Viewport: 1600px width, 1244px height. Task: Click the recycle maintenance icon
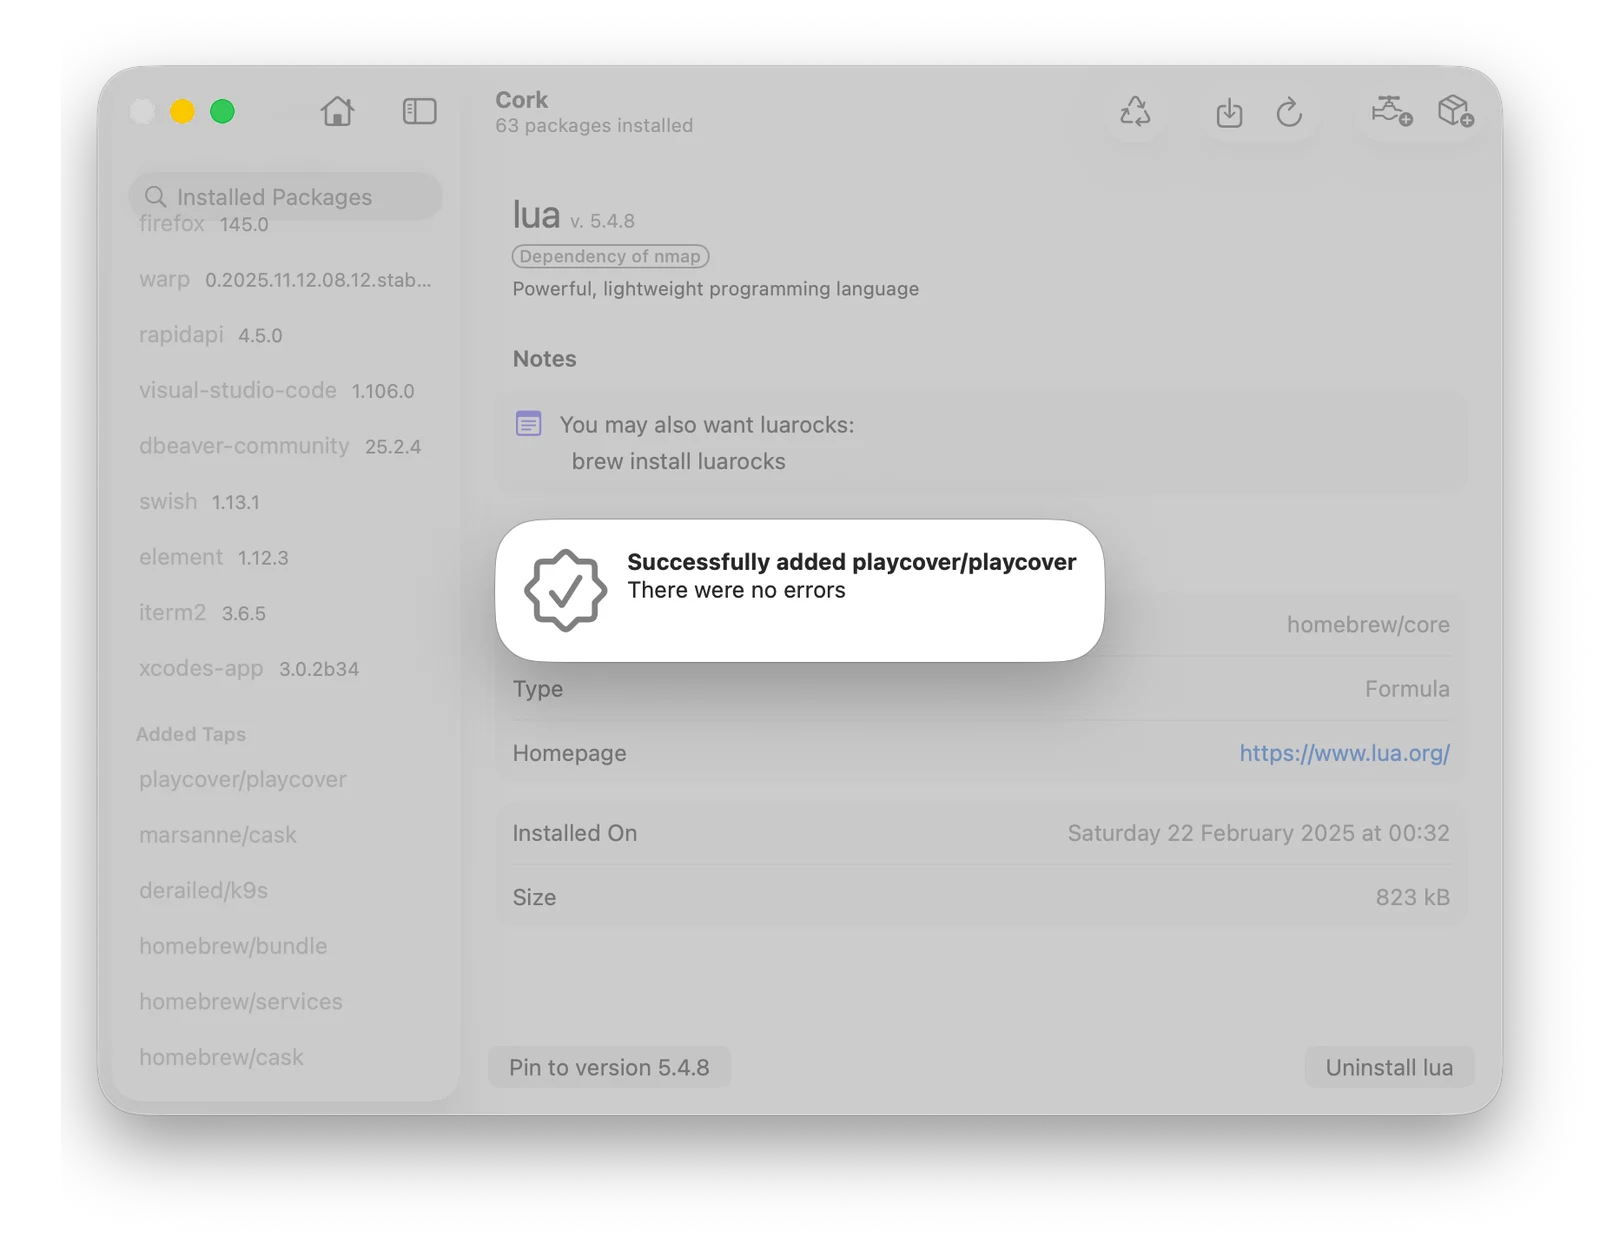click(x=1135, y=111)
